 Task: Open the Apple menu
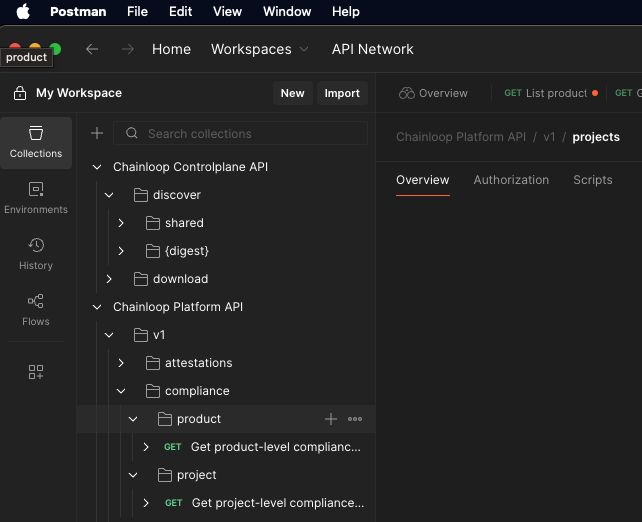click(x=23, y=11)
